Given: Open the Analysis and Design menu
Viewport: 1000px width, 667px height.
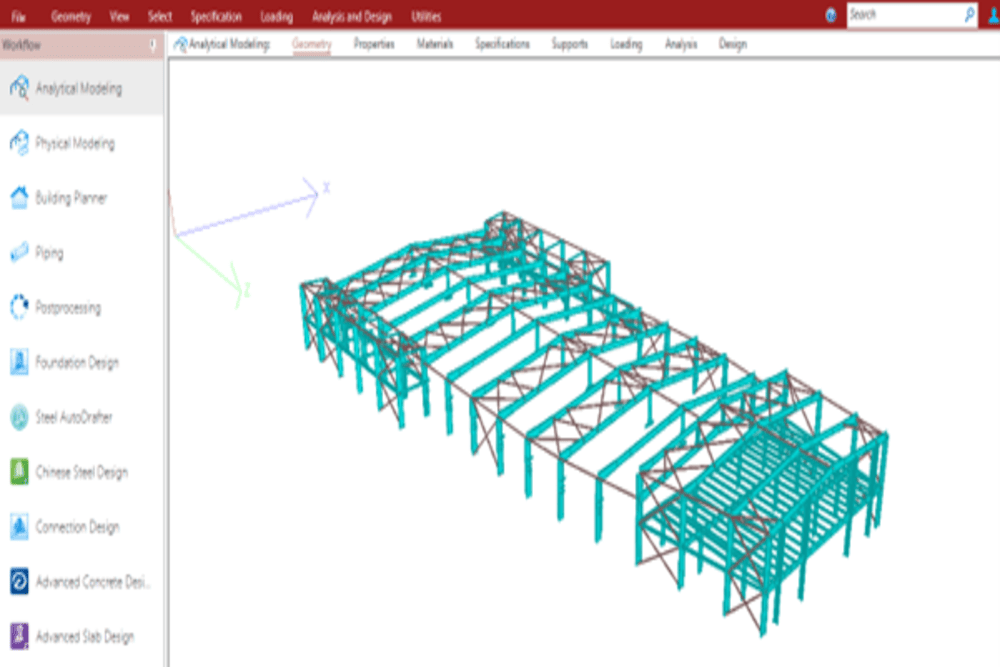Looking at the screenshot, I should pos(351,16).
